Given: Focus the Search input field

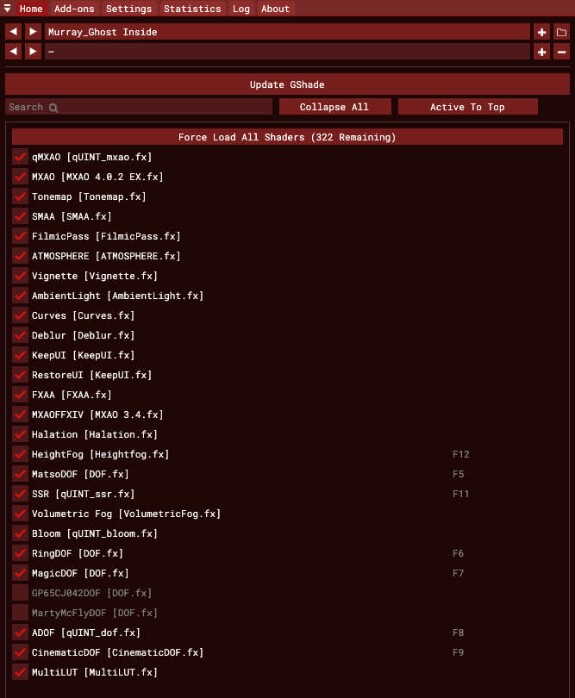Looking at the screenshot, I should tap(139, 107).
